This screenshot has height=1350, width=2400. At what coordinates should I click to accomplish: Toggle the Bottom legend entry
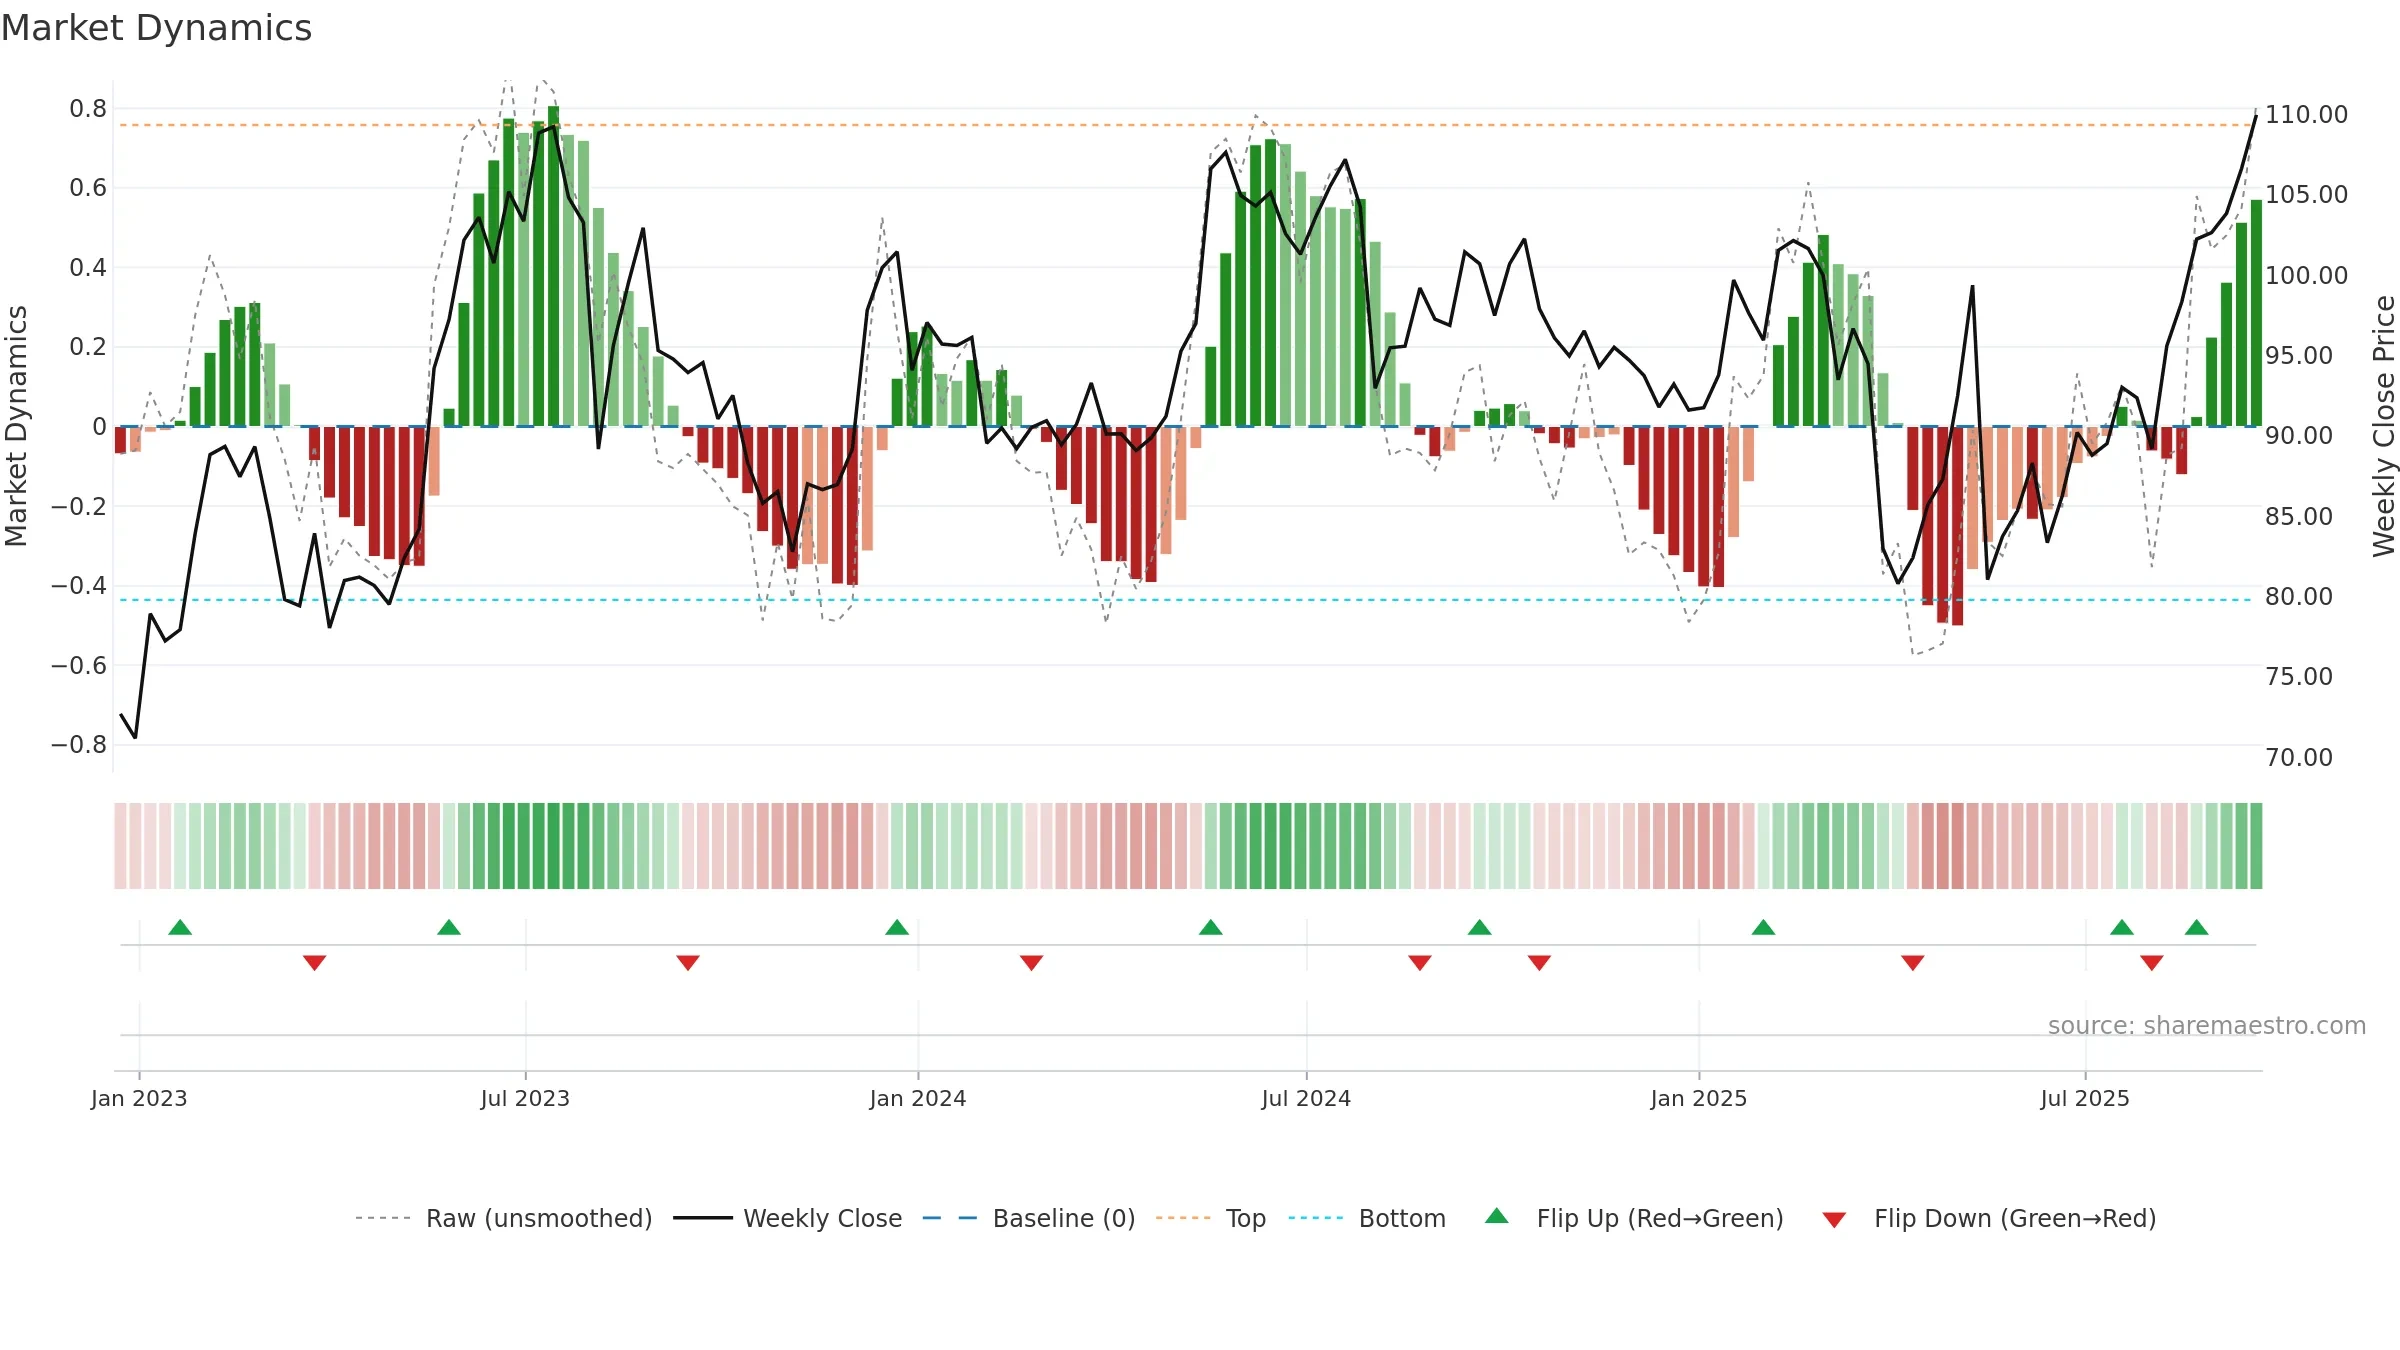click(x=1367, y=1218)
